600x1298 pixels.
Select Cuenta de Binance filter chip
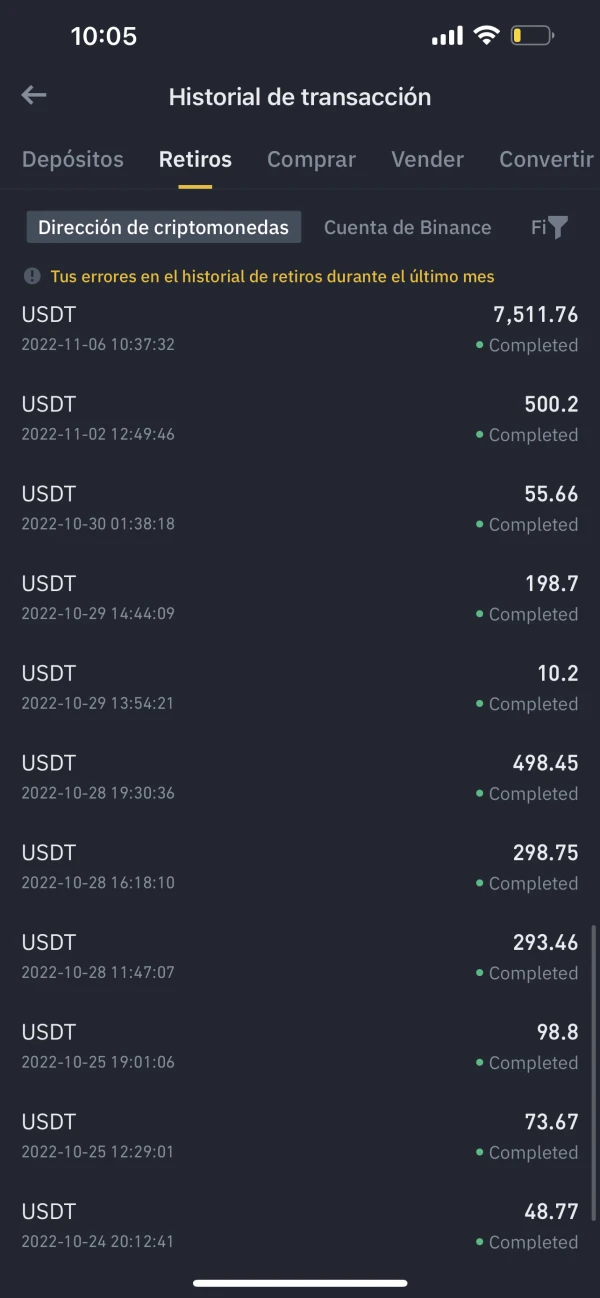click(407, 227)
